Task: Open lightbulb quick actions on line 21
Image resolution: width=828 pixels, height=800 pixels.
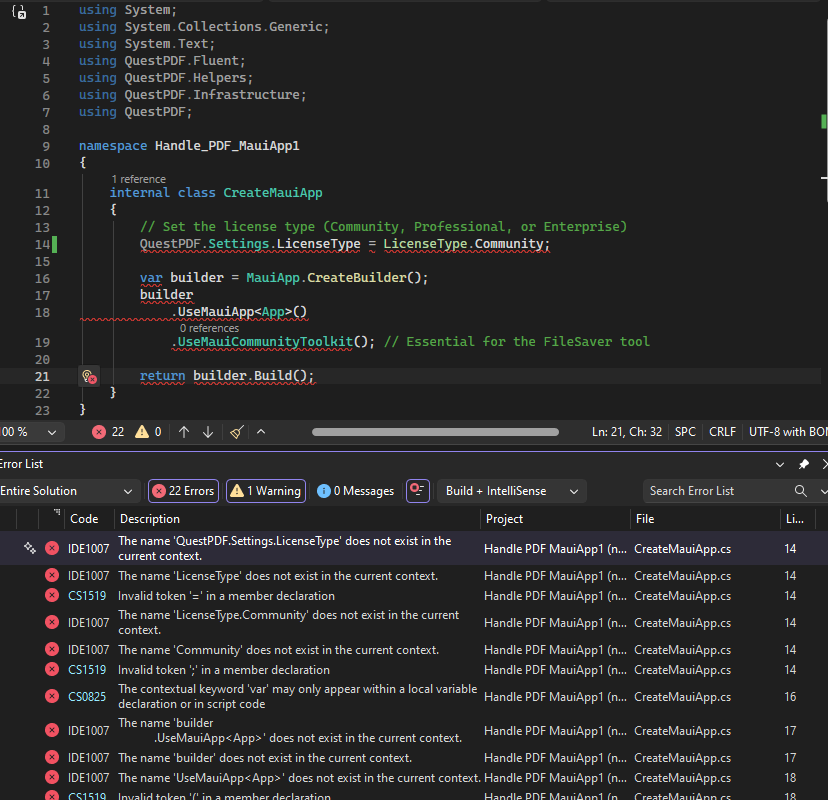Action: click(x=89, y=377)
